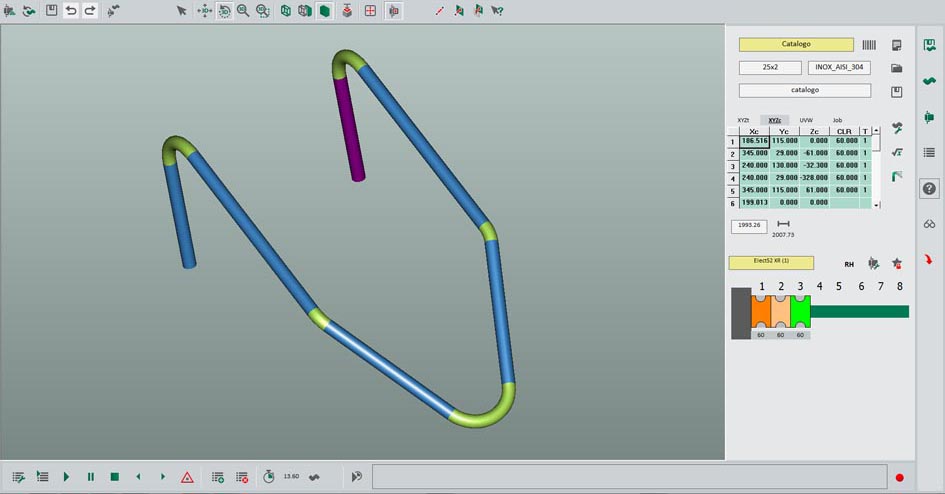Screen dimensions: 945x494
Task: Toggle the RH bending direction
Action: [x=849, y=264]
